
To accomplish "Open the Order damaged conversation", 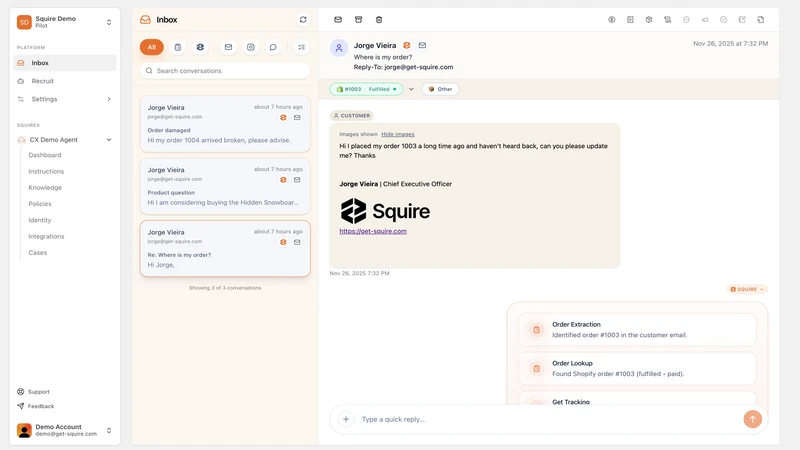I will tap(225, 124).
